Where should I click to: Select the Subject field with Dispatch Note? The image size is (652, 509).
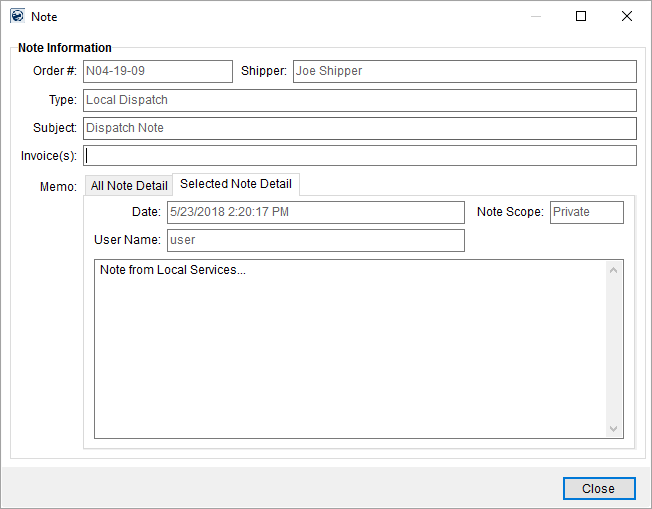click(x=360, y=128)
